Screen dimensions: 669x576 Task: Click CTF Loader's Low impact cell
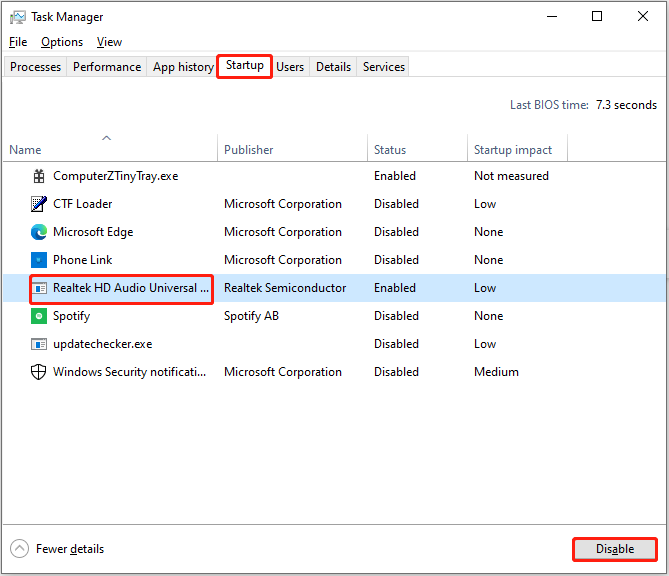(485, 204)
